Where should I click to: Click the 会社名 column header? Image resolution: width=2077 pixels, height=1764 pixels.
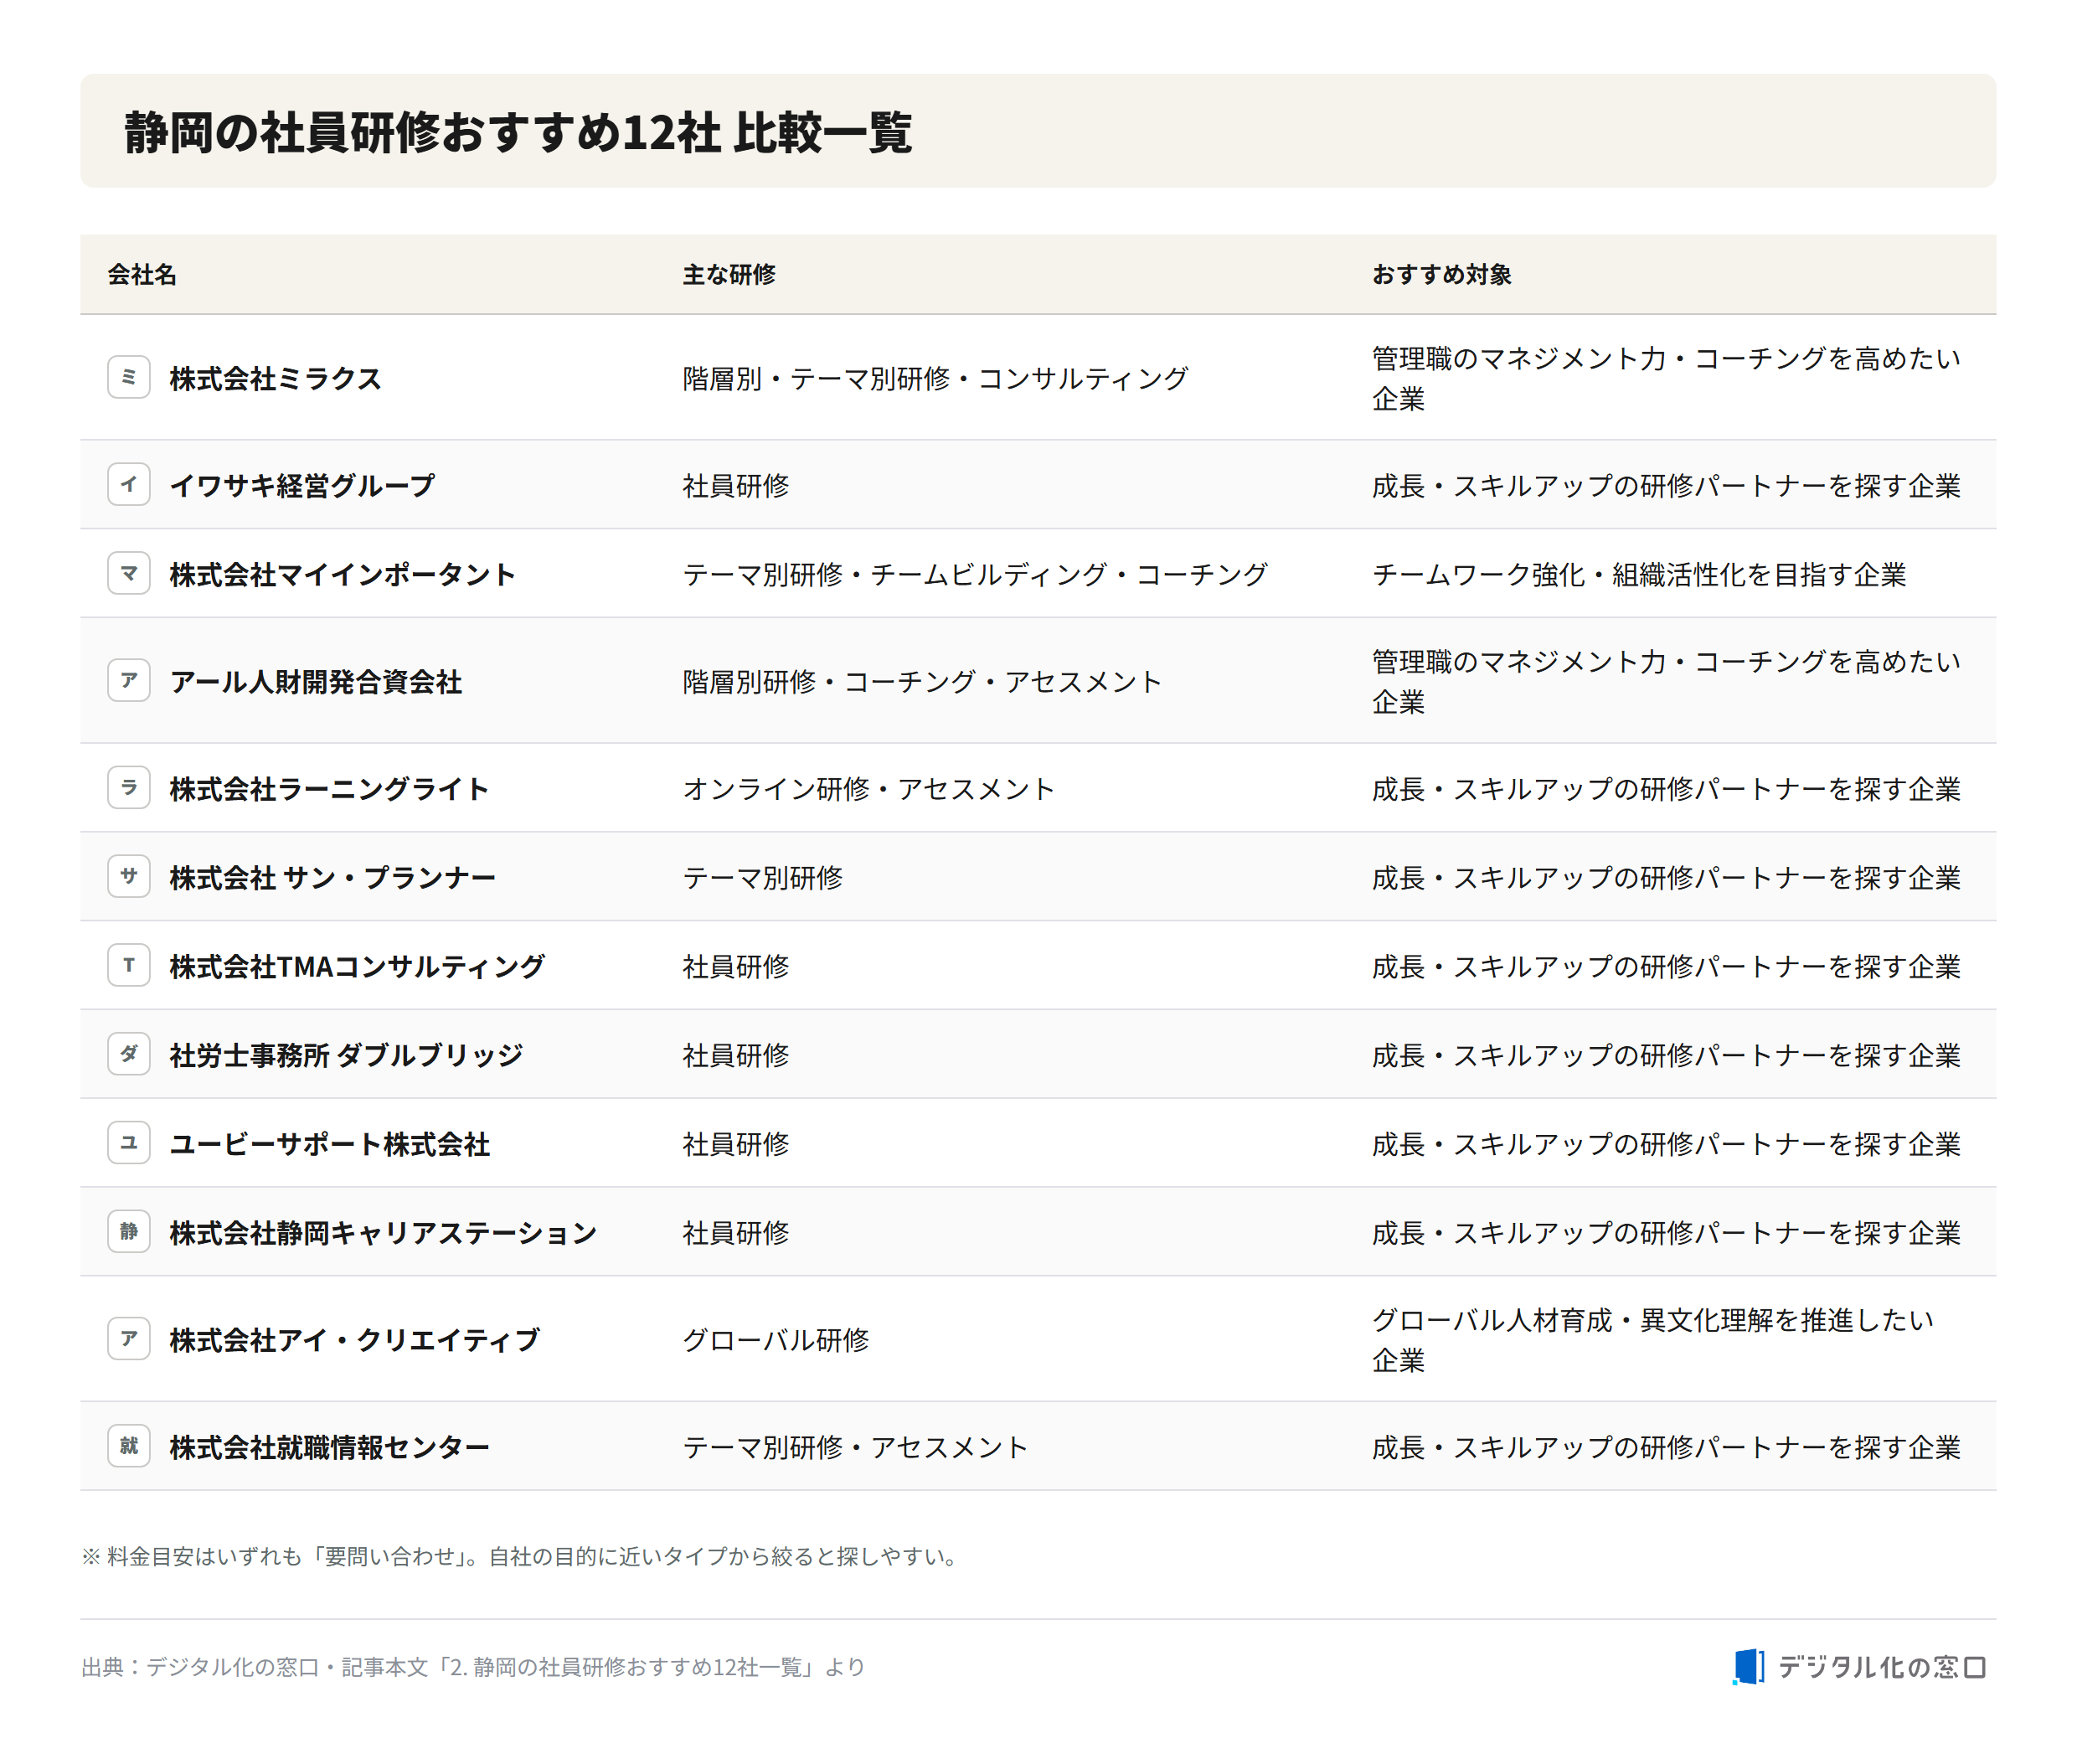(x=142, y=274)
